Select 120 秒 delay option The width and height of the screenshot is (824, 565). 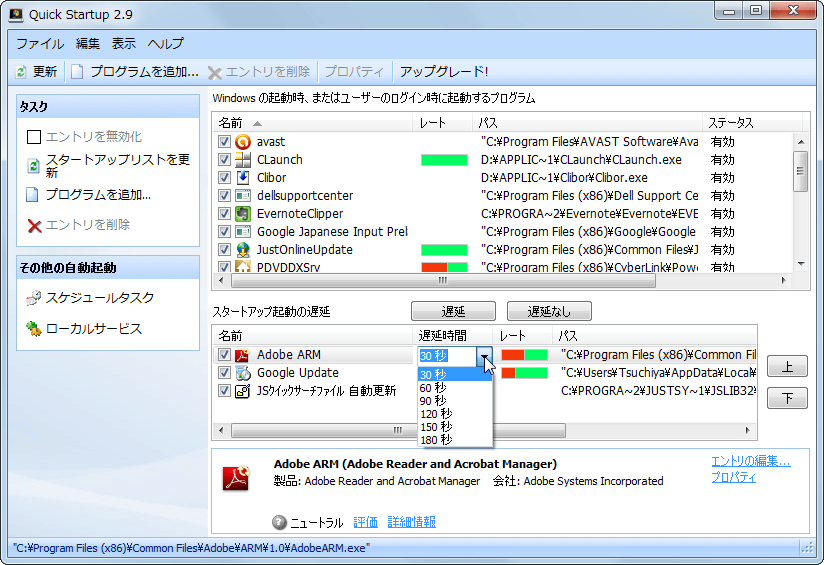point(455,414)
